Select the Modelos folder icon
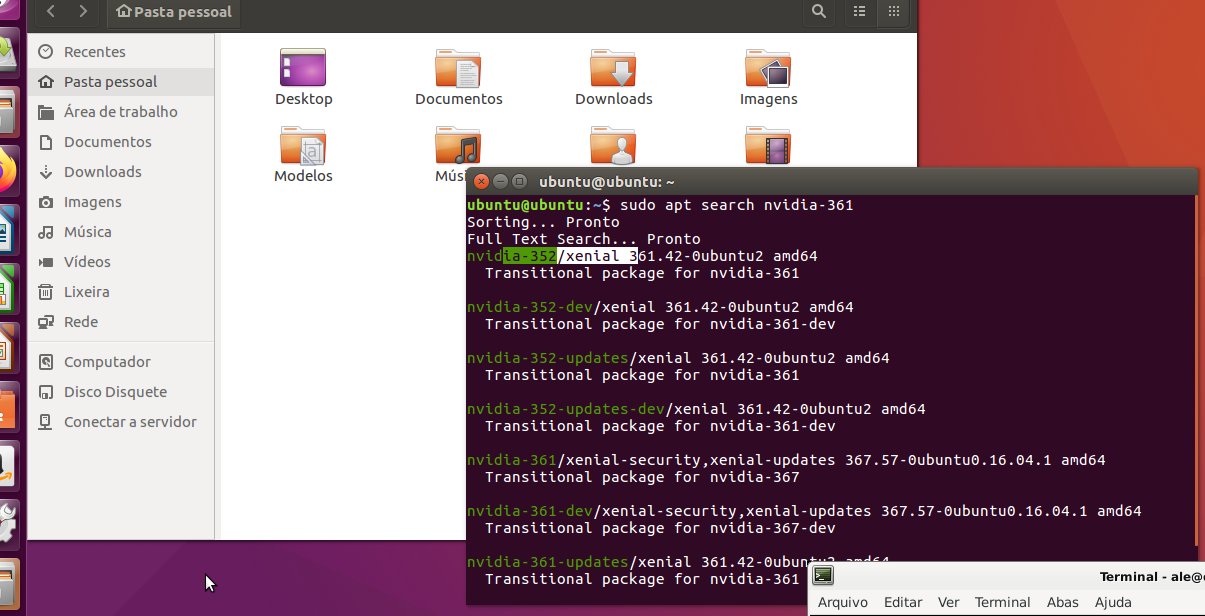 point(303,145)
